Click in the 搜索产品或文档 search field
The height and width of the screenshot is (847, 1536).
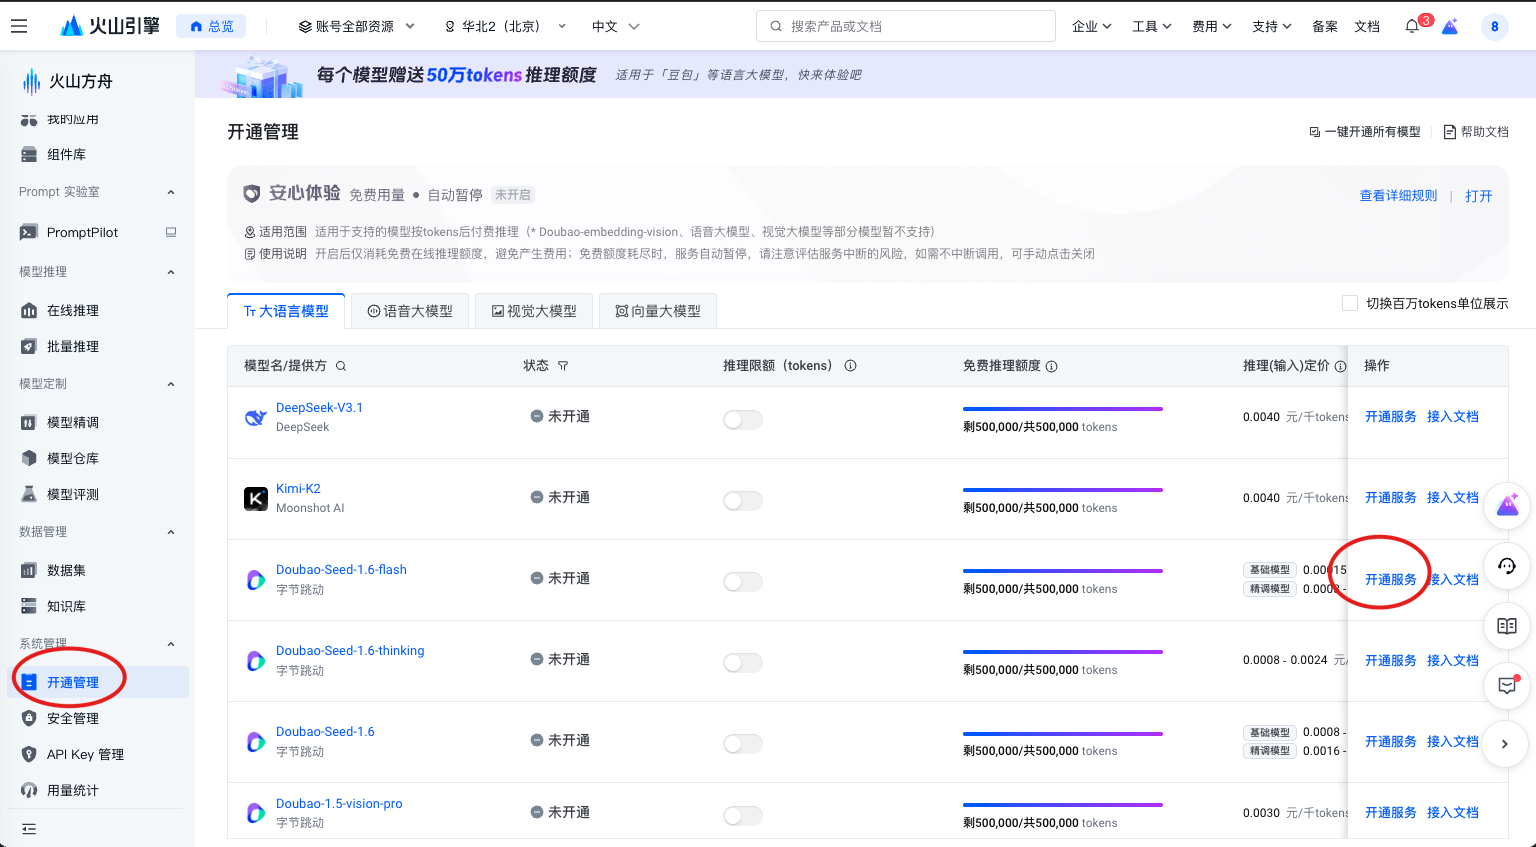point(906,26)
